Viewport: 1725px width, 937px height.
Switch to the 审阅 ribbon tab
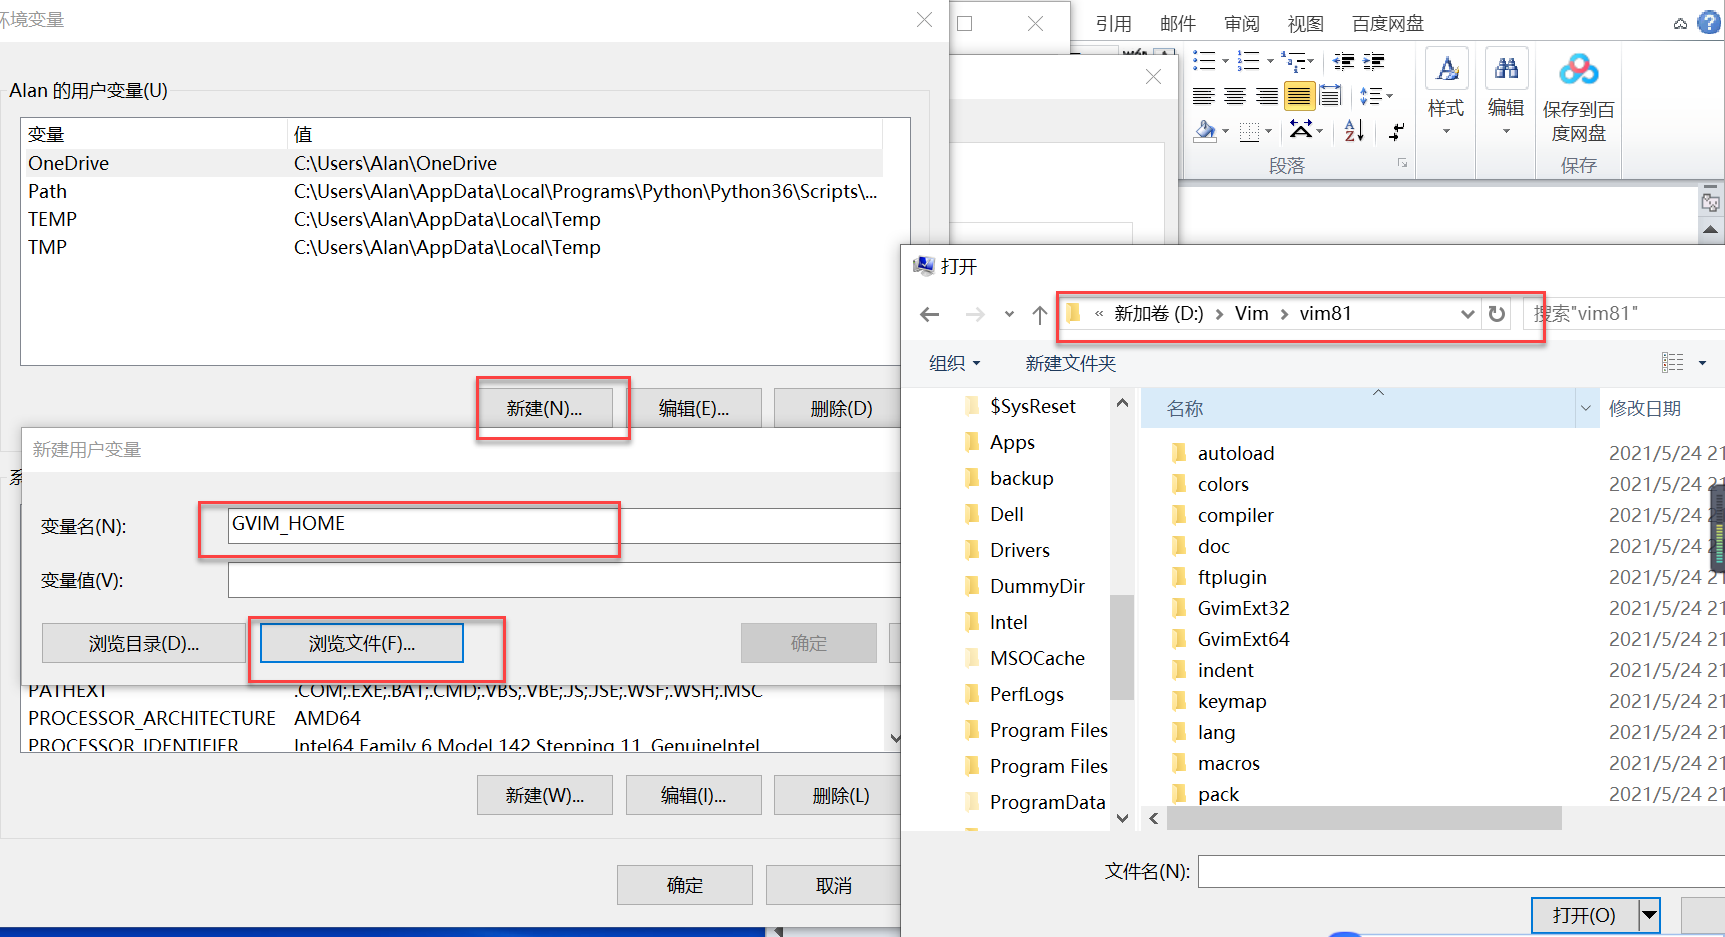click(x=1242, y=24)
